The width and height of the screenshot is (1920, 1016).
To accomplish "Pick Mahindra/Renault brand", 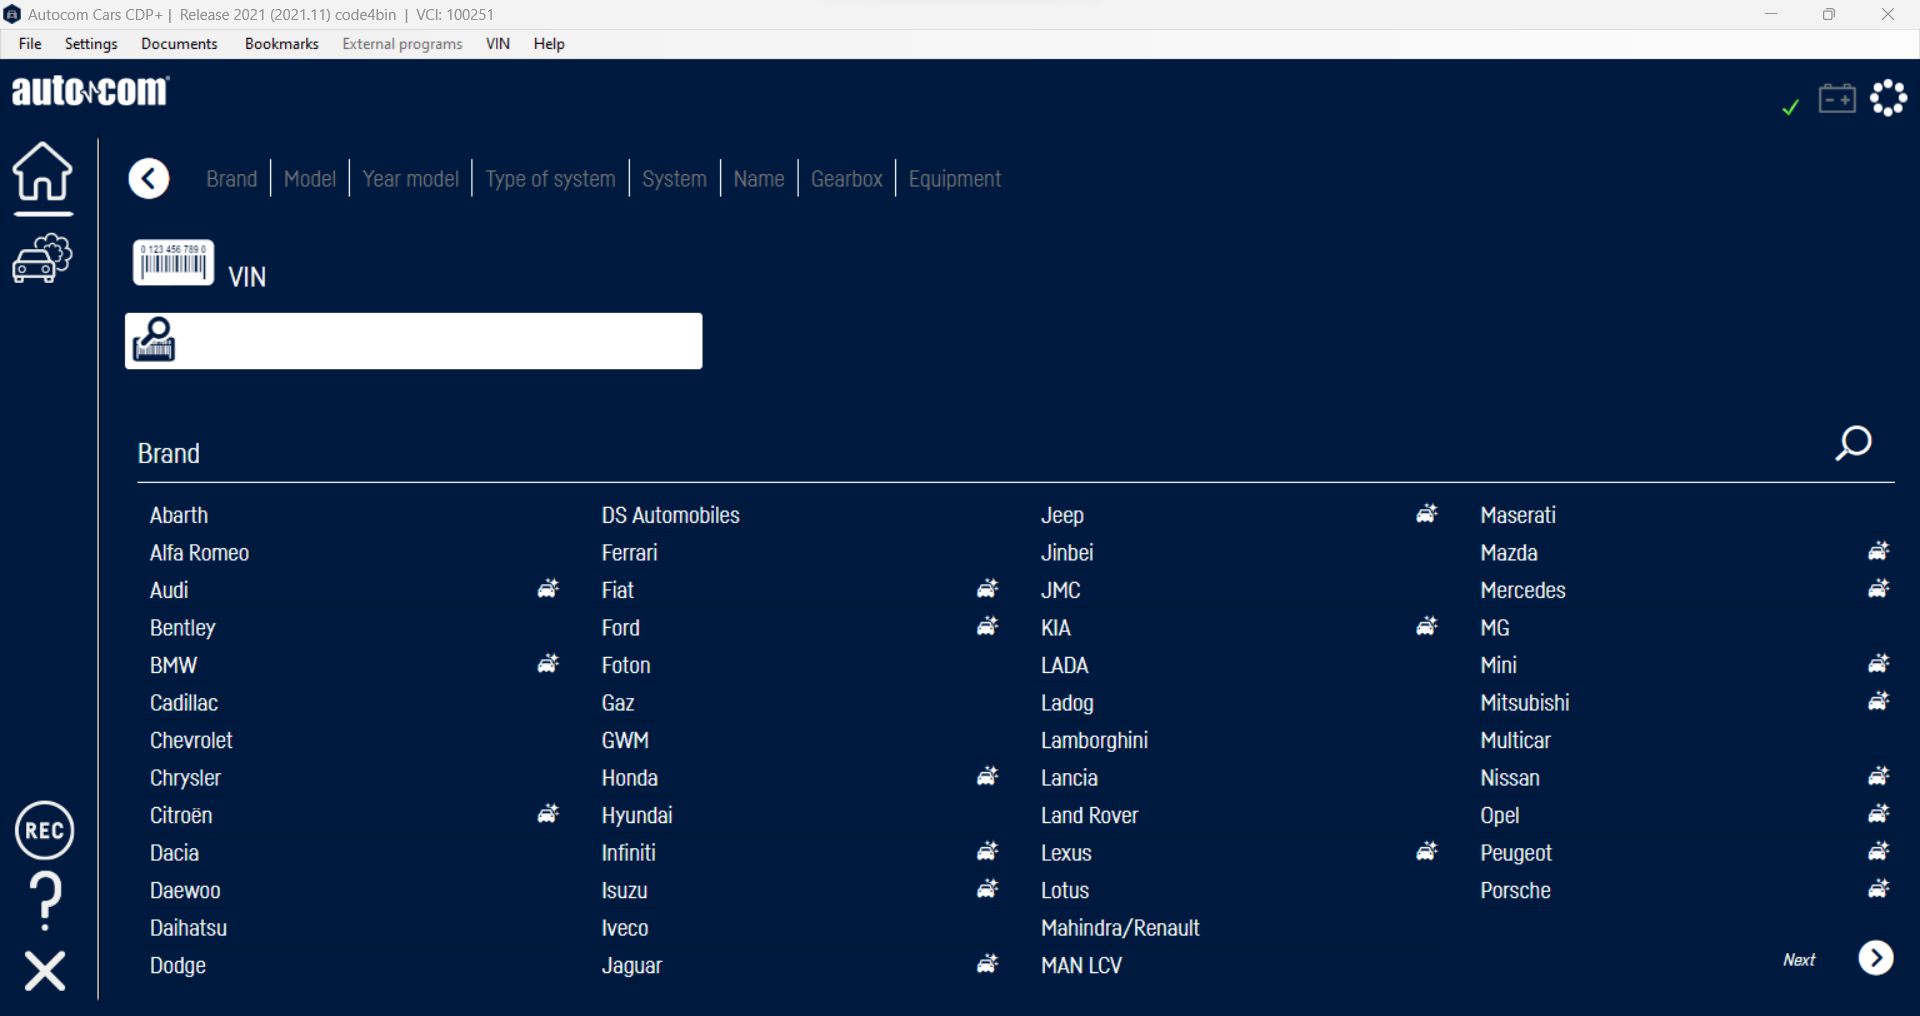I will pyautogui.click(x=1120, y=928).
